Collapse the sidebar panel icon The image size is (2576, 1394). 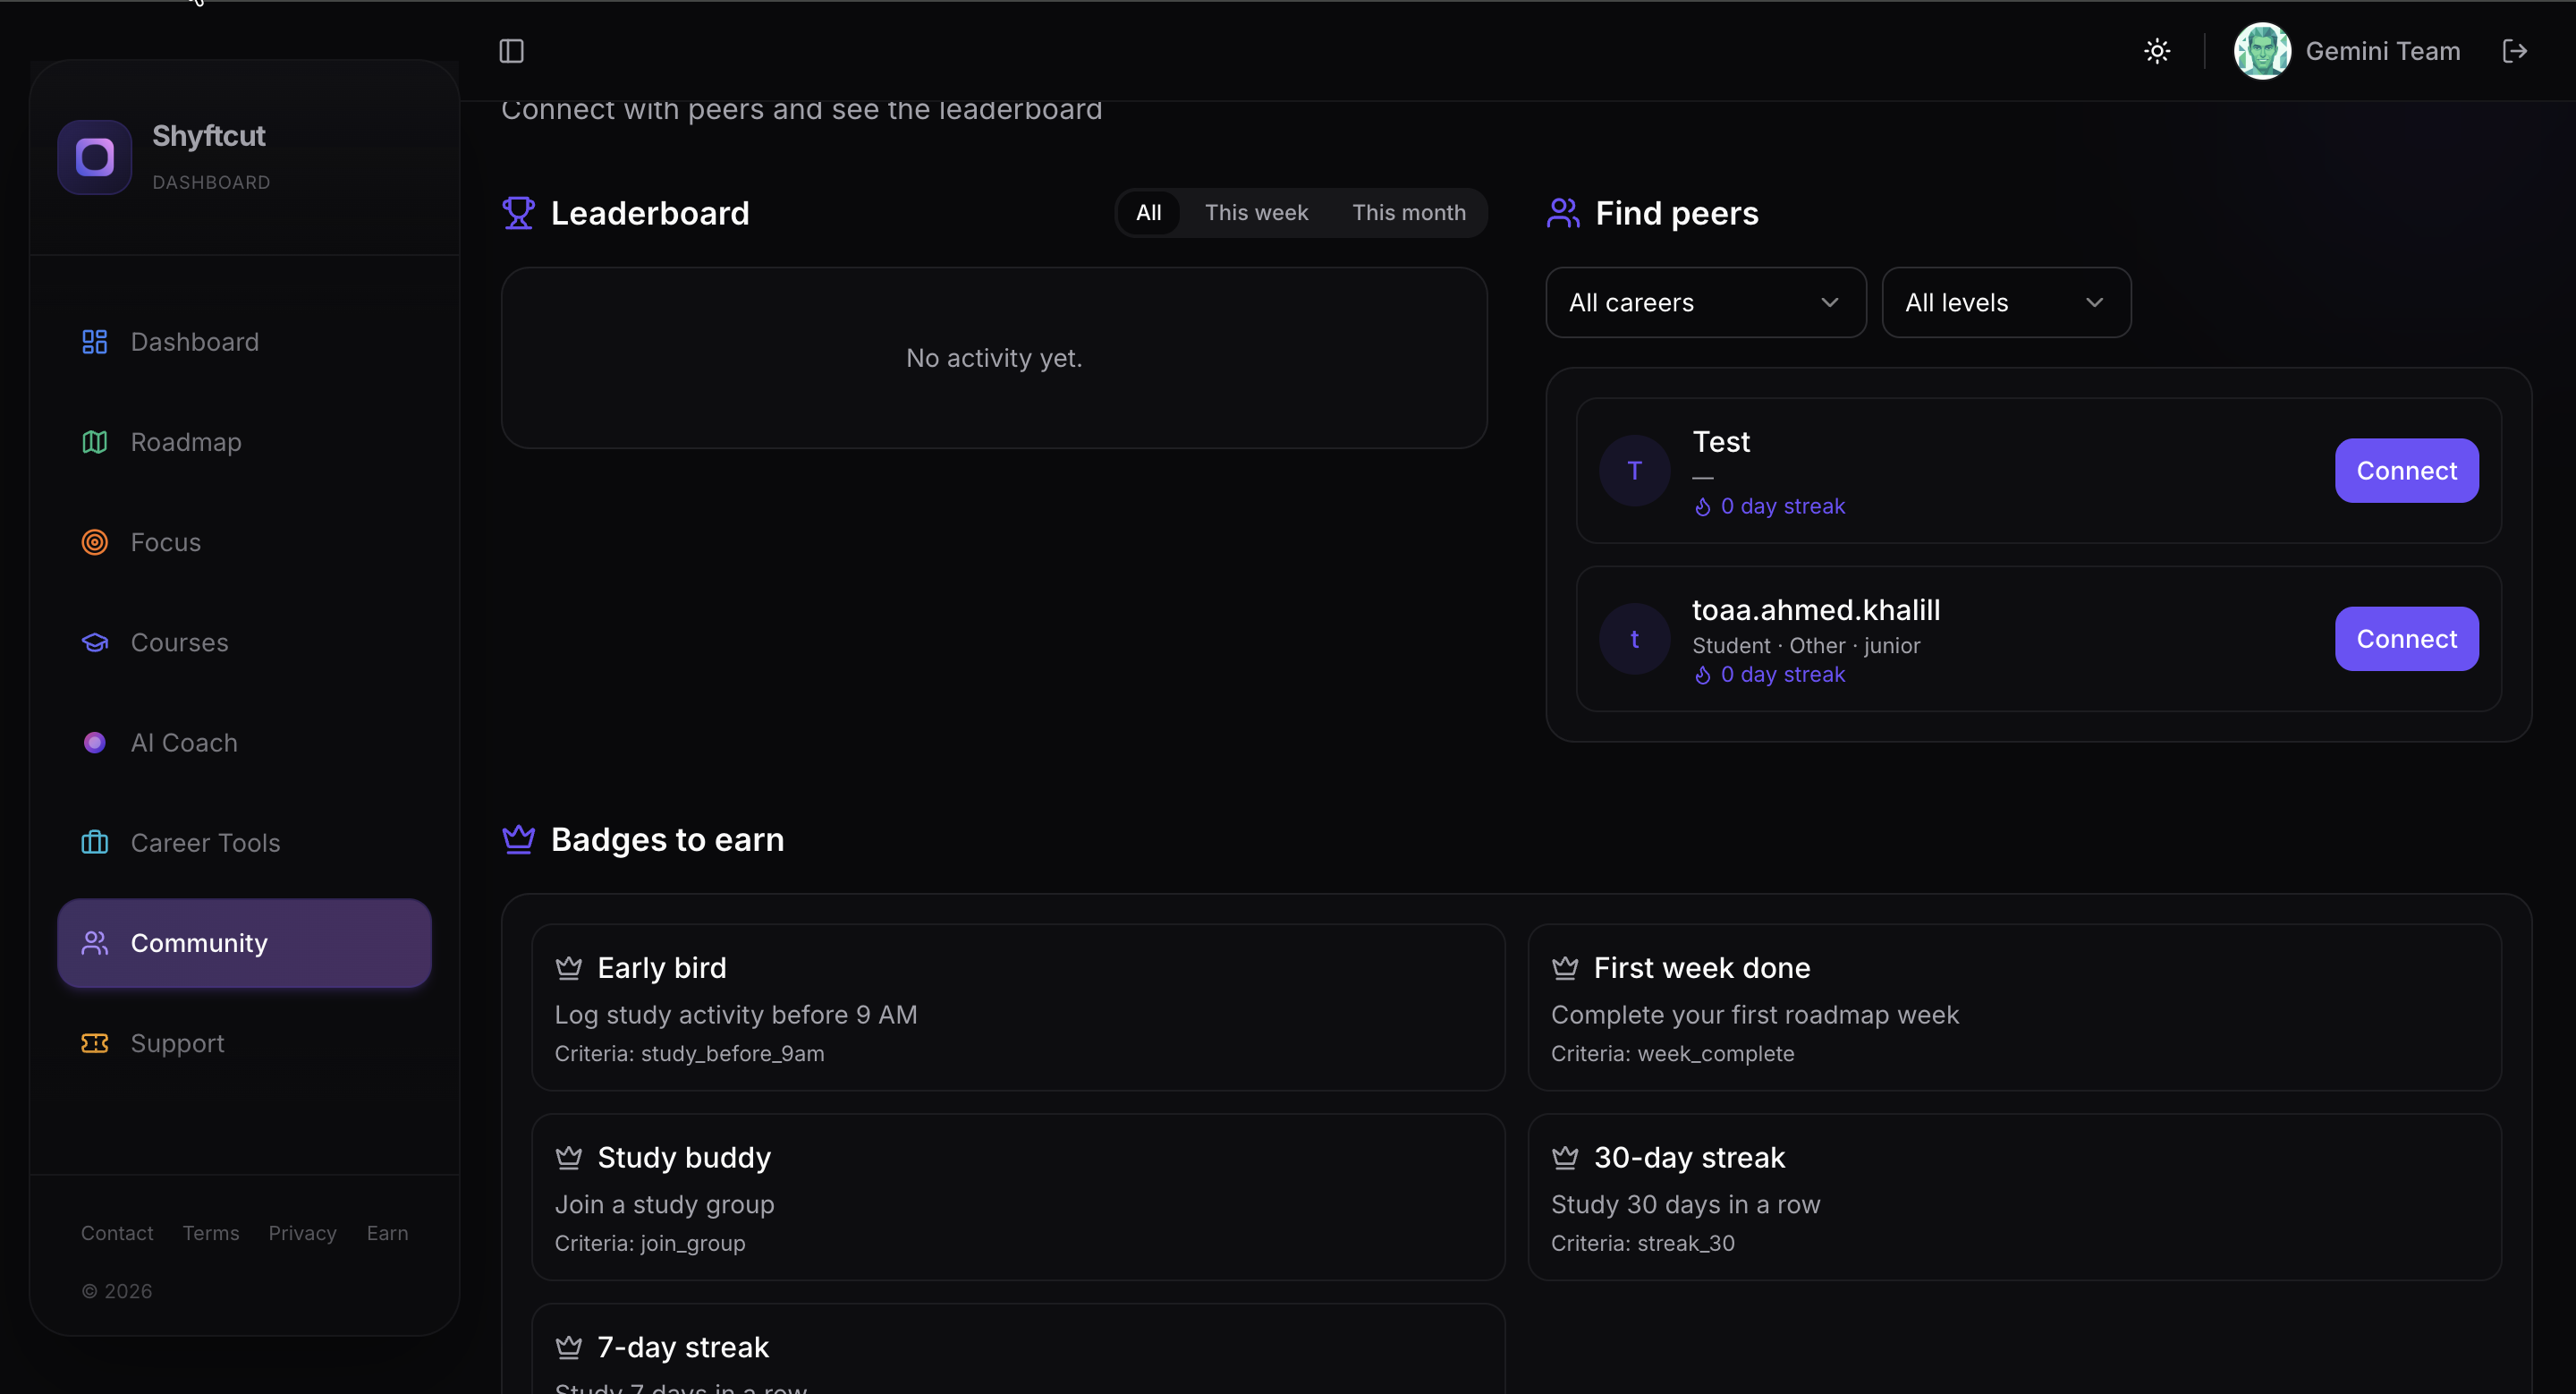[x=511, y=51]
